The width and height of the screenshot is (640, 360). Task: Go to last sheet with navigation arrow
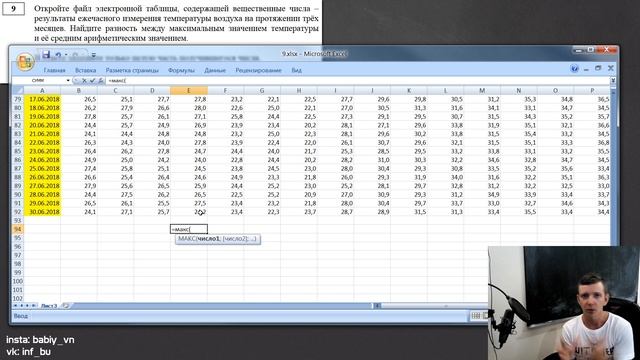(34, 306)
